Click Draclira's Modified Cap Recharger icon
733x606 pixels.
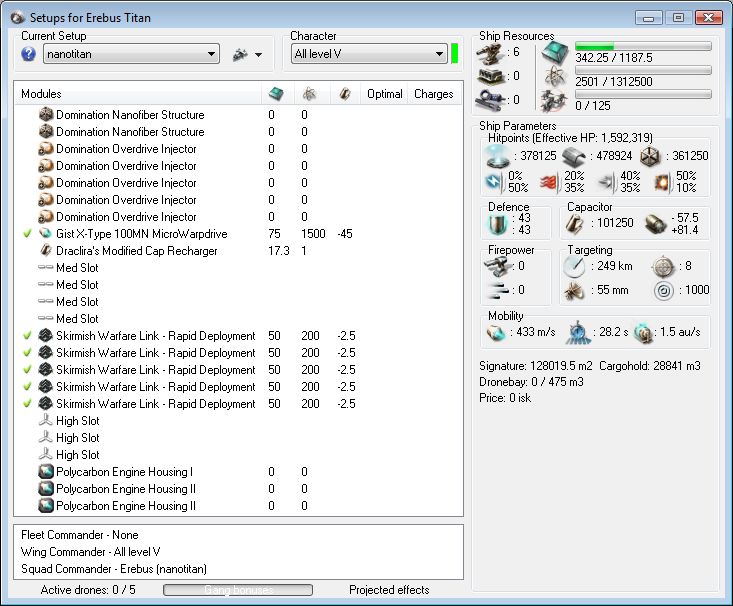coord(45,251)
